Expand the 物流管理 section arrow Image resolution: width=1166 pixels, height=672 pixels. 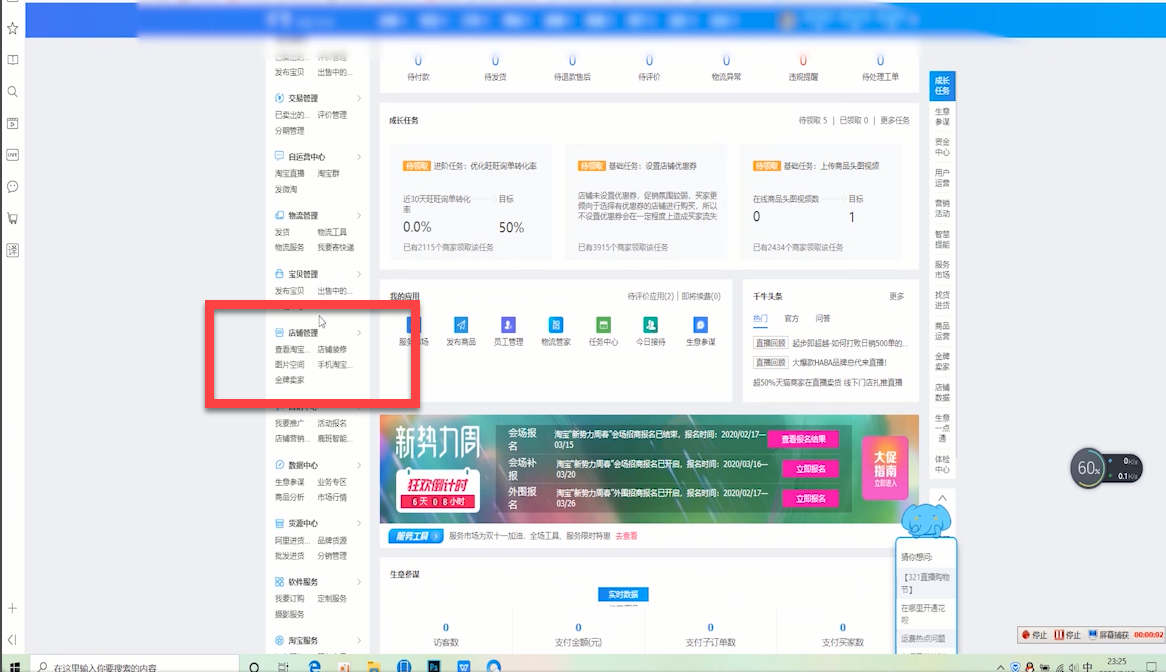pos(359,215)
